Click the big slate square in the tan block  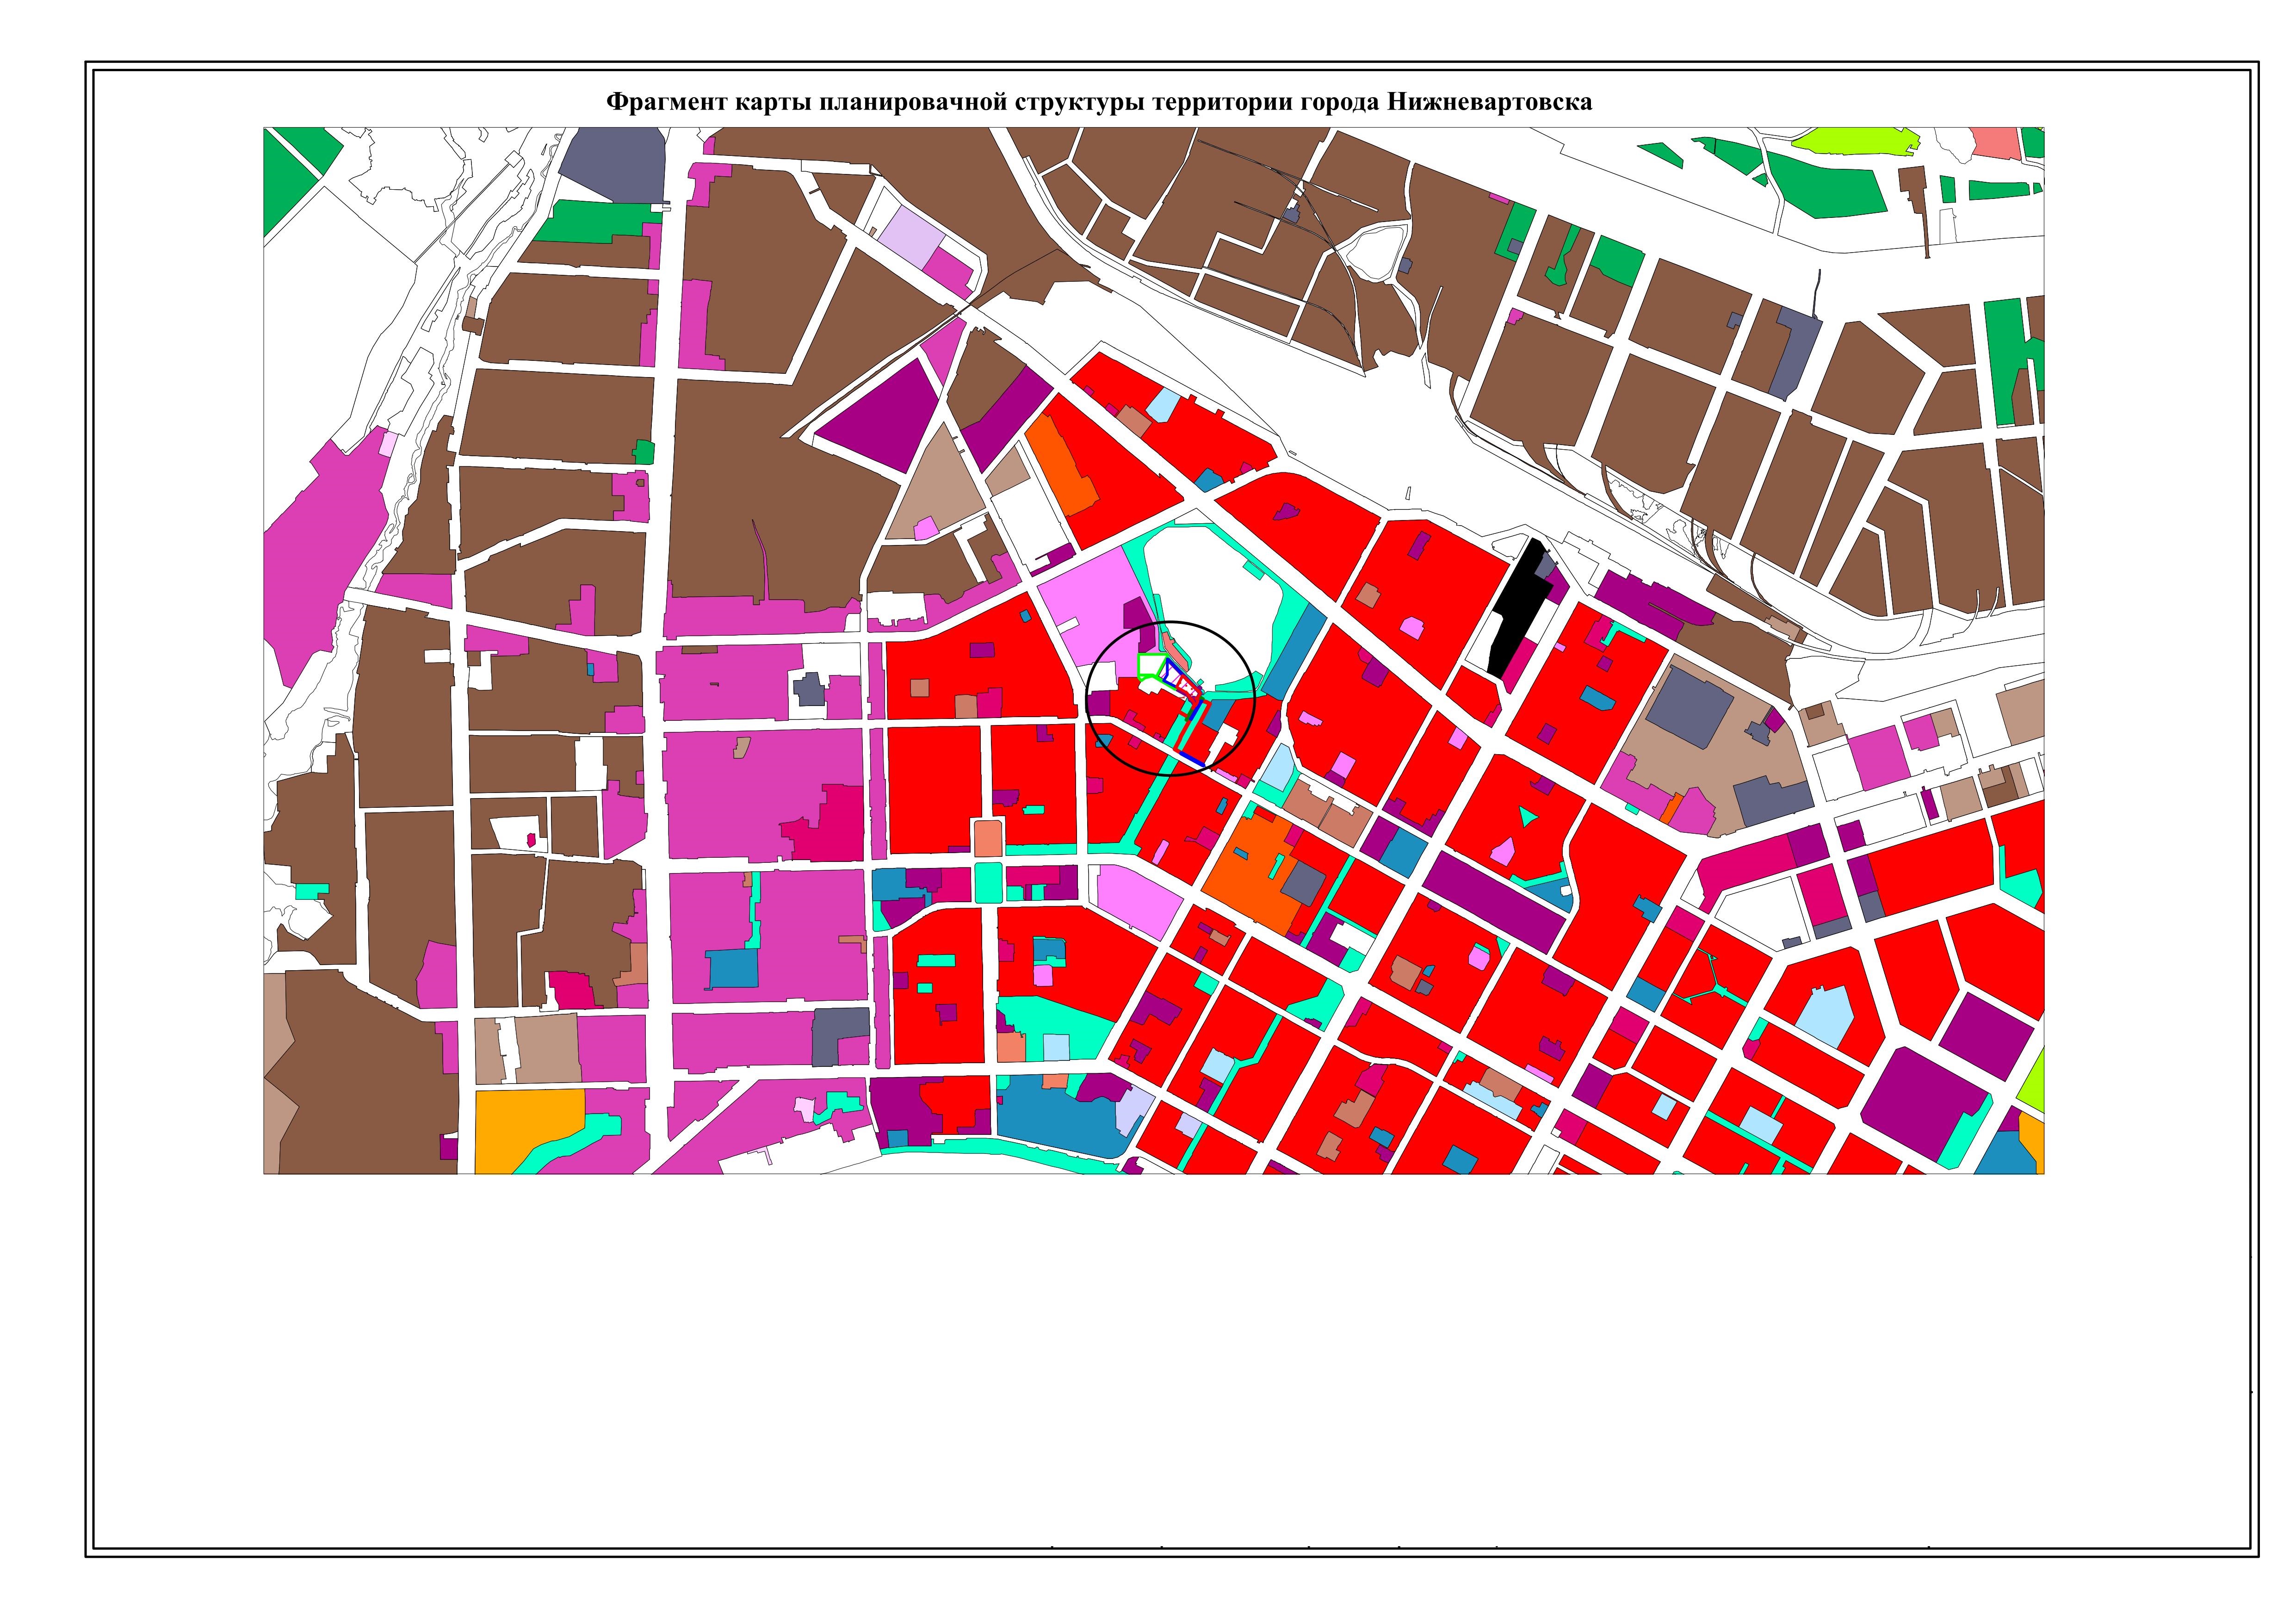click(x=1689, y=707)
